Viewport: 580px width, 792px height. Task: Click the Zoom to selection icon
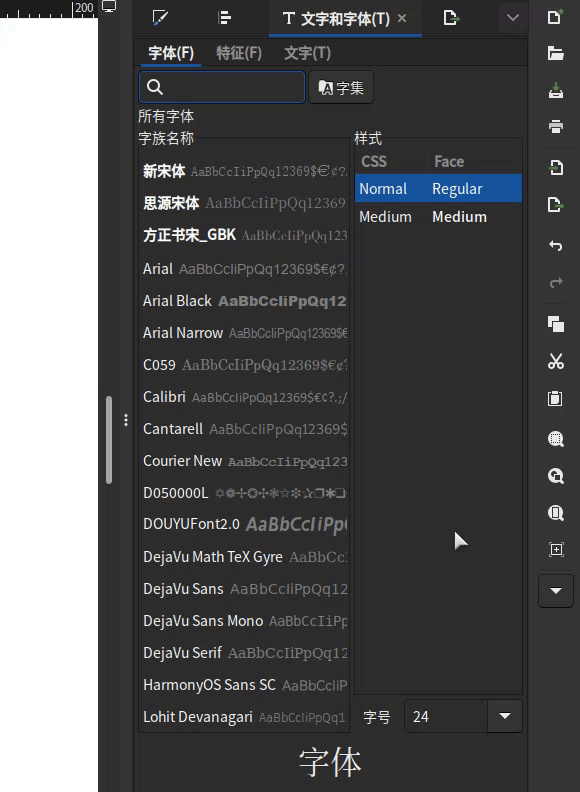(x=556, y=439)
